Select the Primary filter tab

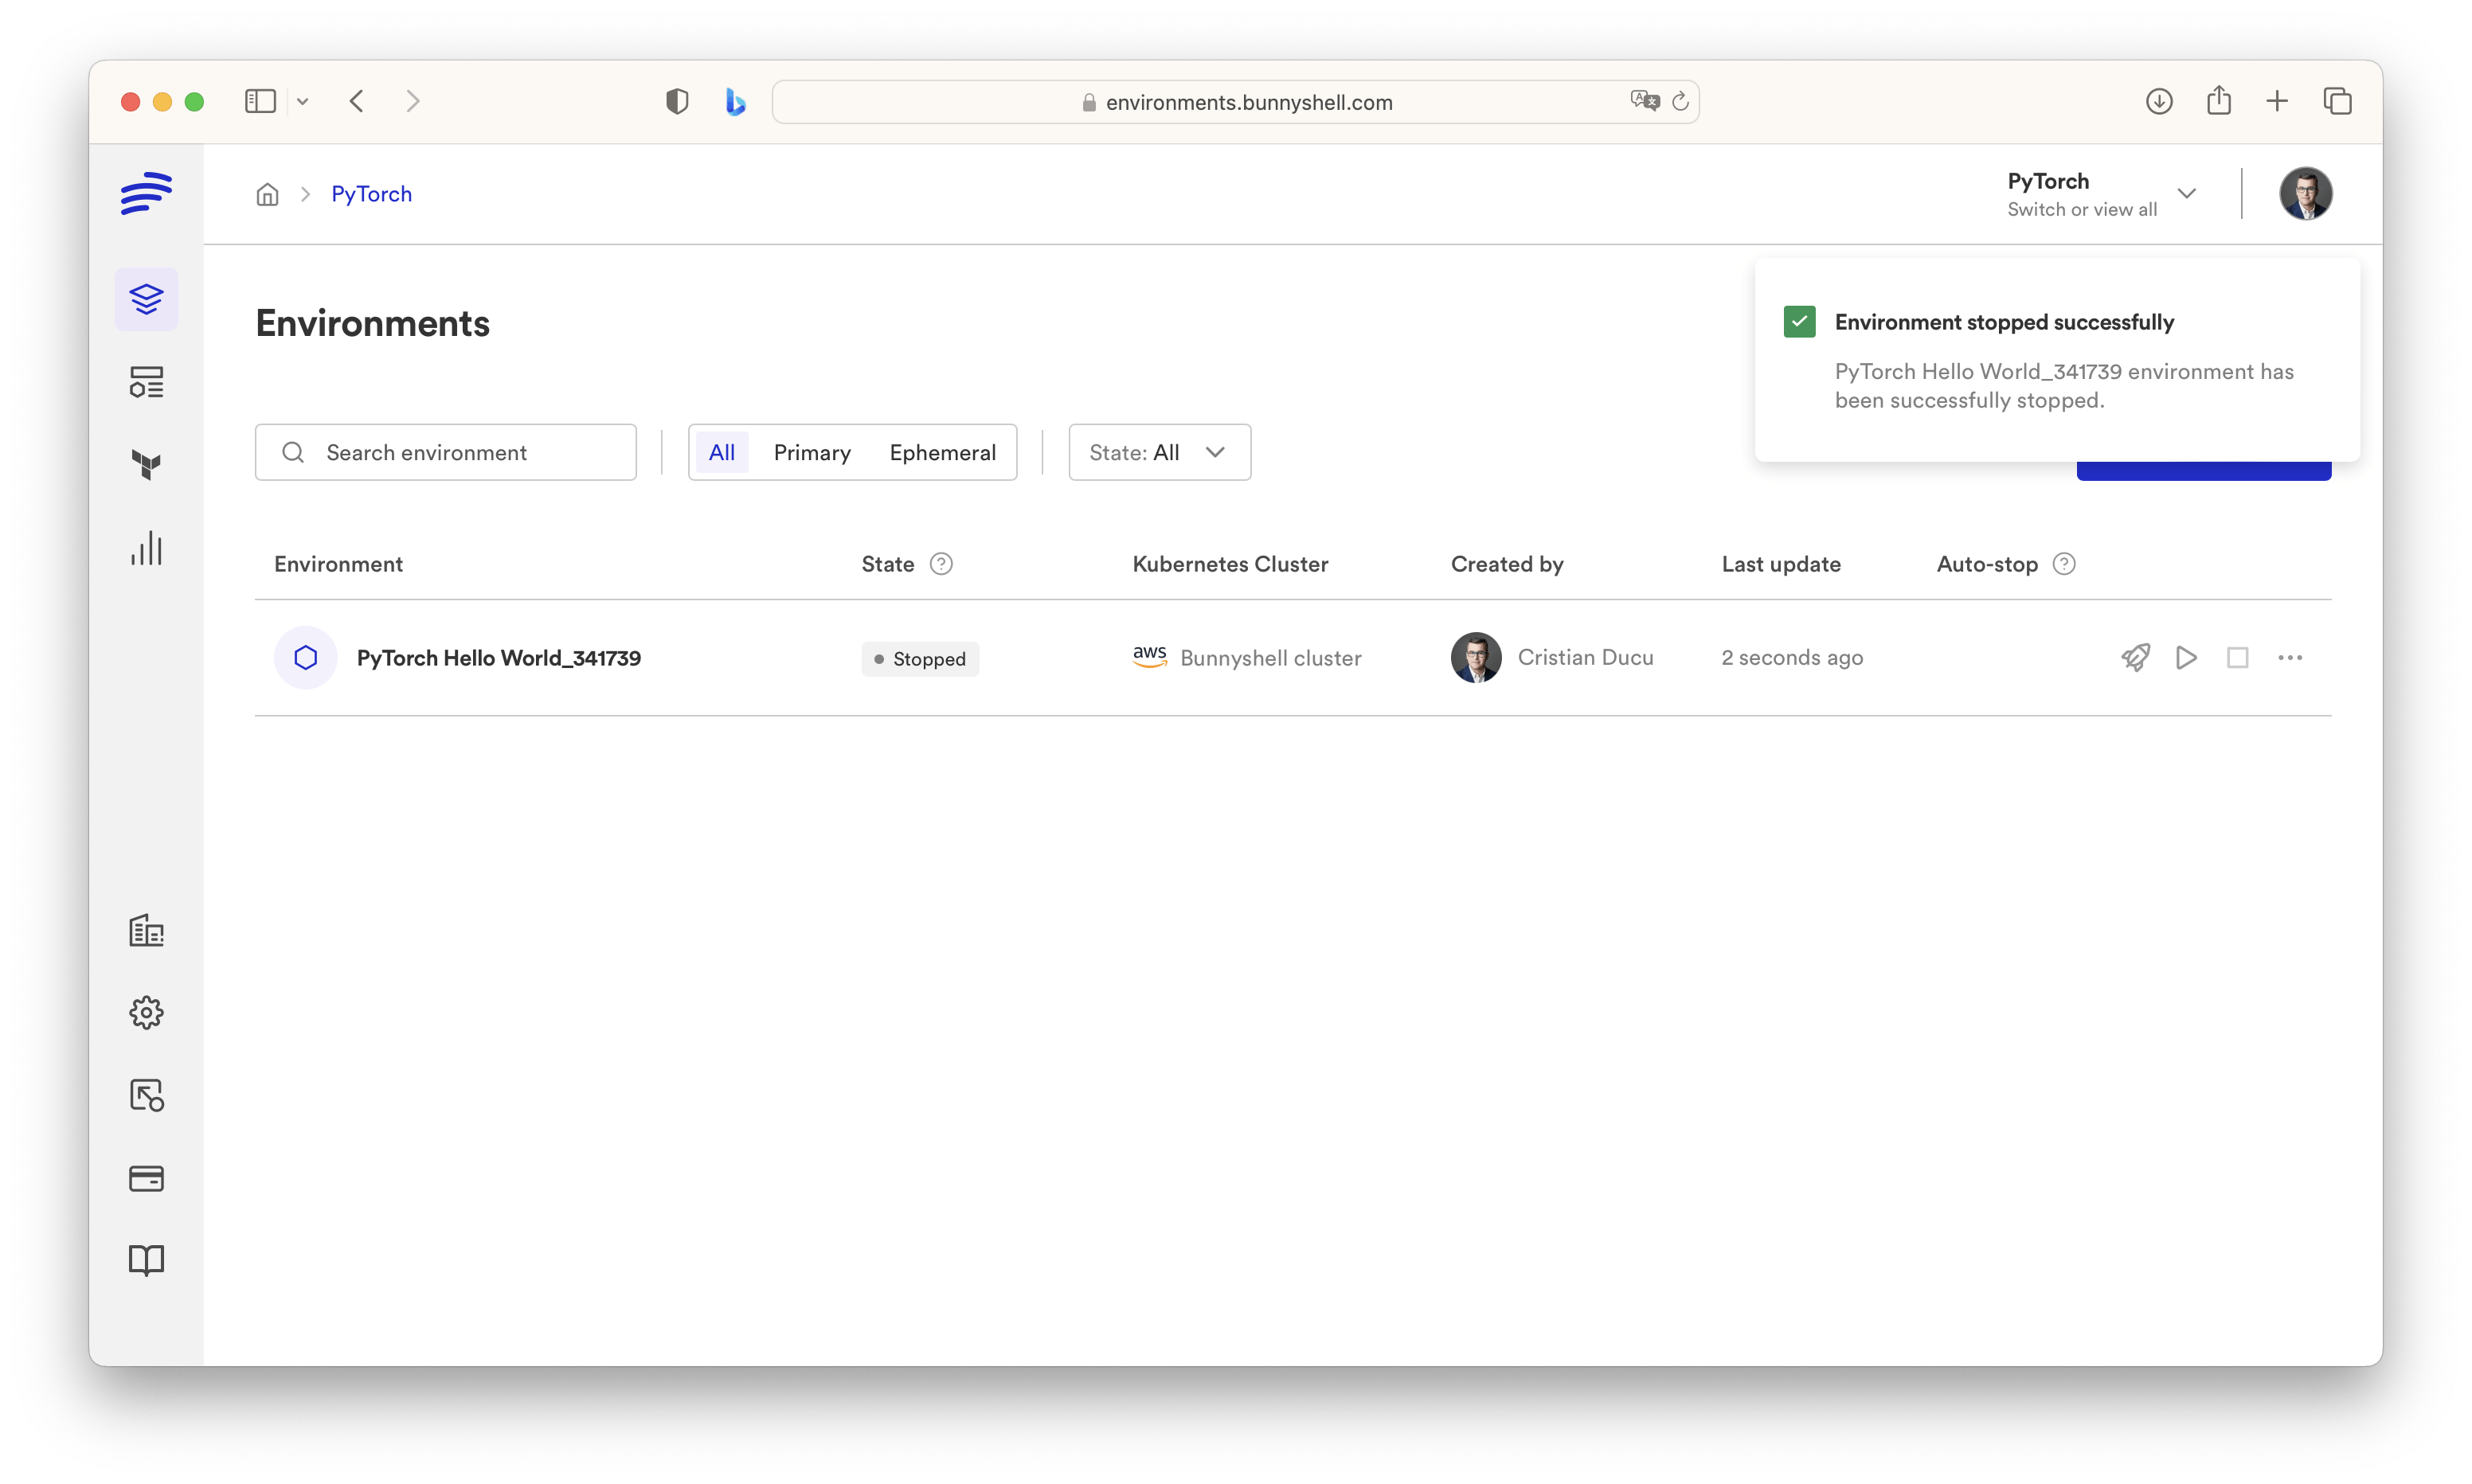pyautogui.click(x=812, y=453)
